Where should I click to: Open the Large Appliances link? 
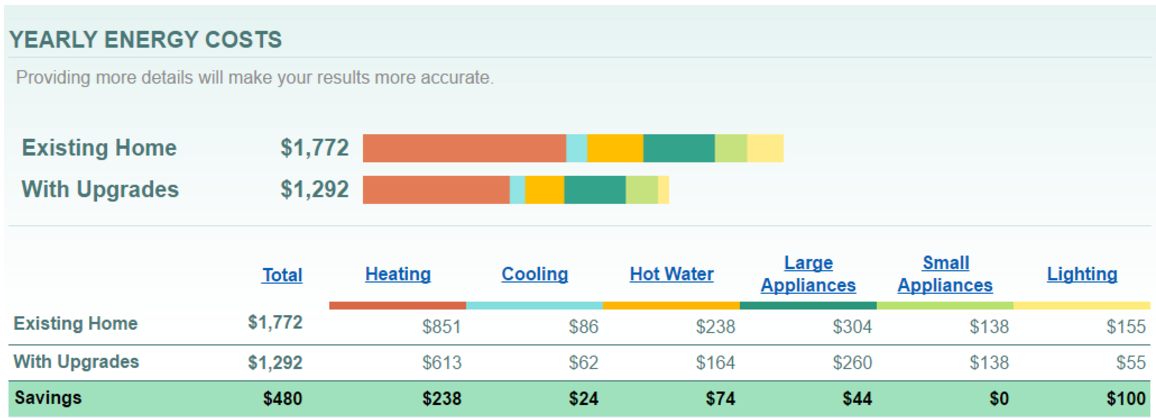pyautogui.click(x=808, y=274)
